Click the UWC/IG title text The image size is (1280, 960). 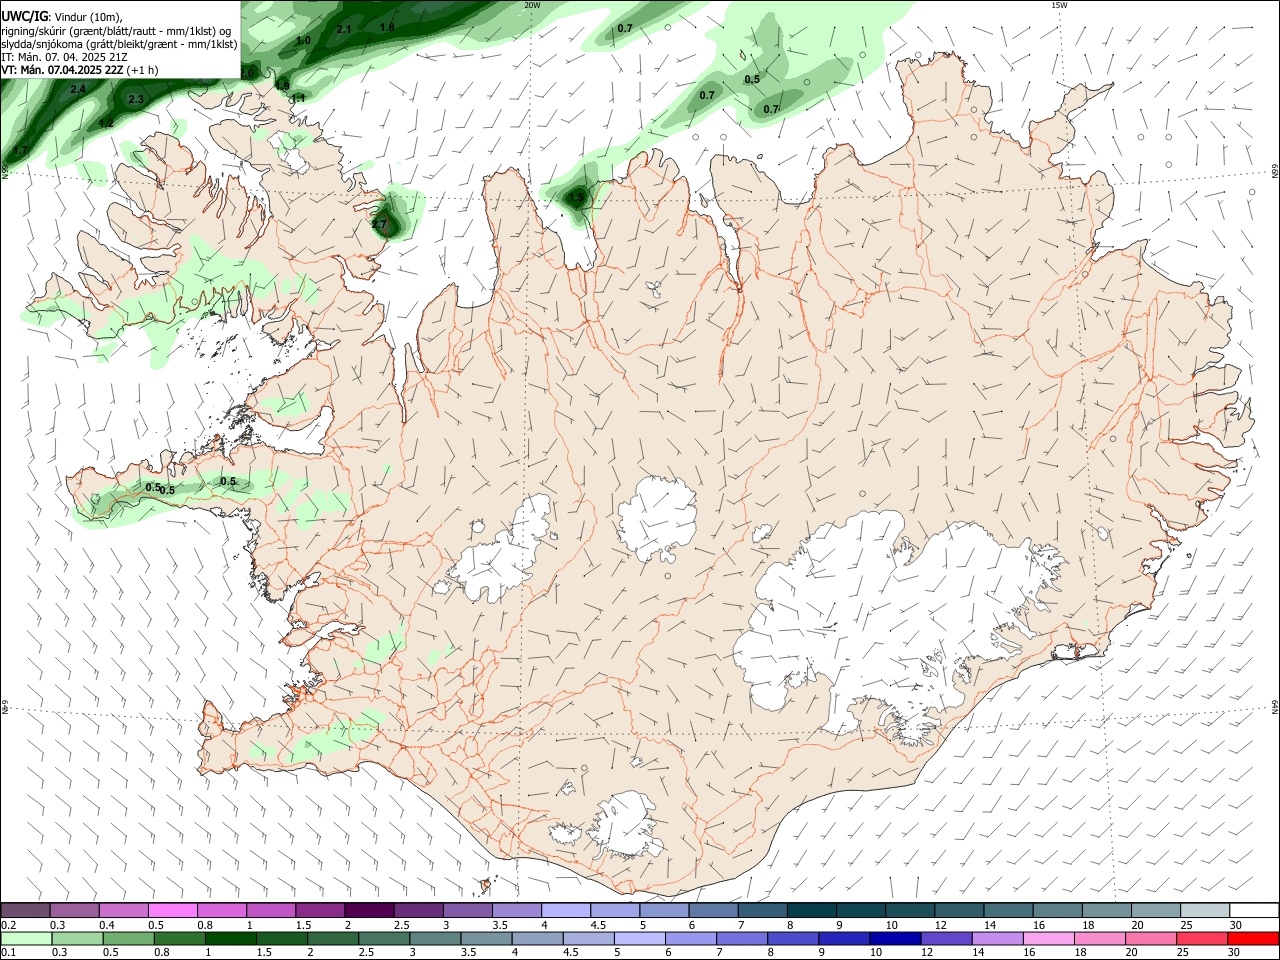click(x=24, y=17)
